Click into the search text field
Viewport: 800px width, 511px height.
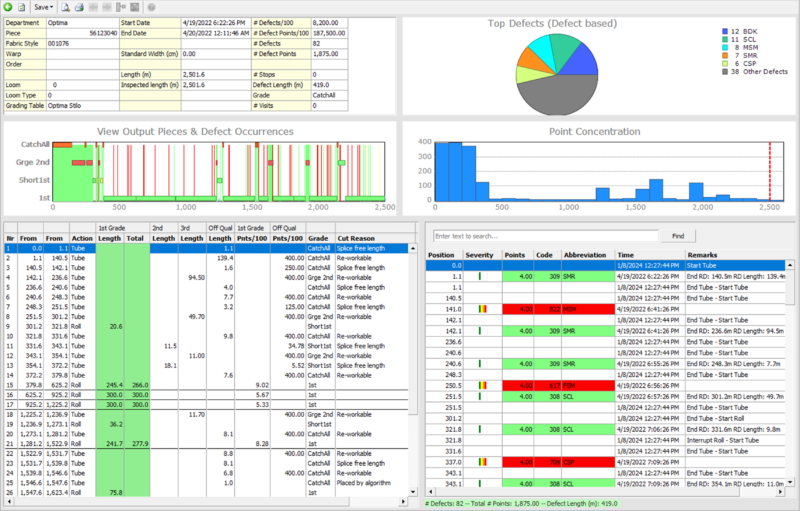[545, 236]
